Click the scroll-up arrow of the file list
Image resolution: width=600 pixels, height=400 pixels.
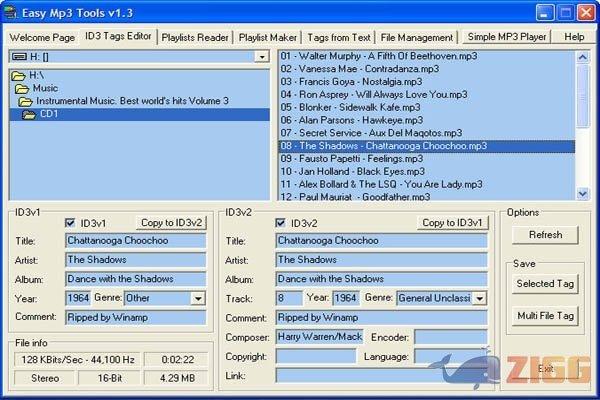point(582,56)
